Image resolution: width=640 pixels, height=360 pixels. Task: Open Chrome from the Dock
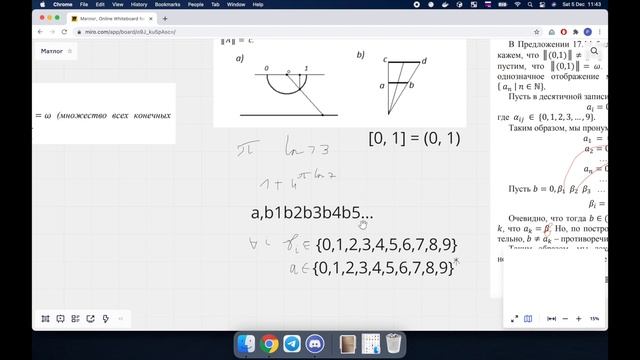point(269,344)
